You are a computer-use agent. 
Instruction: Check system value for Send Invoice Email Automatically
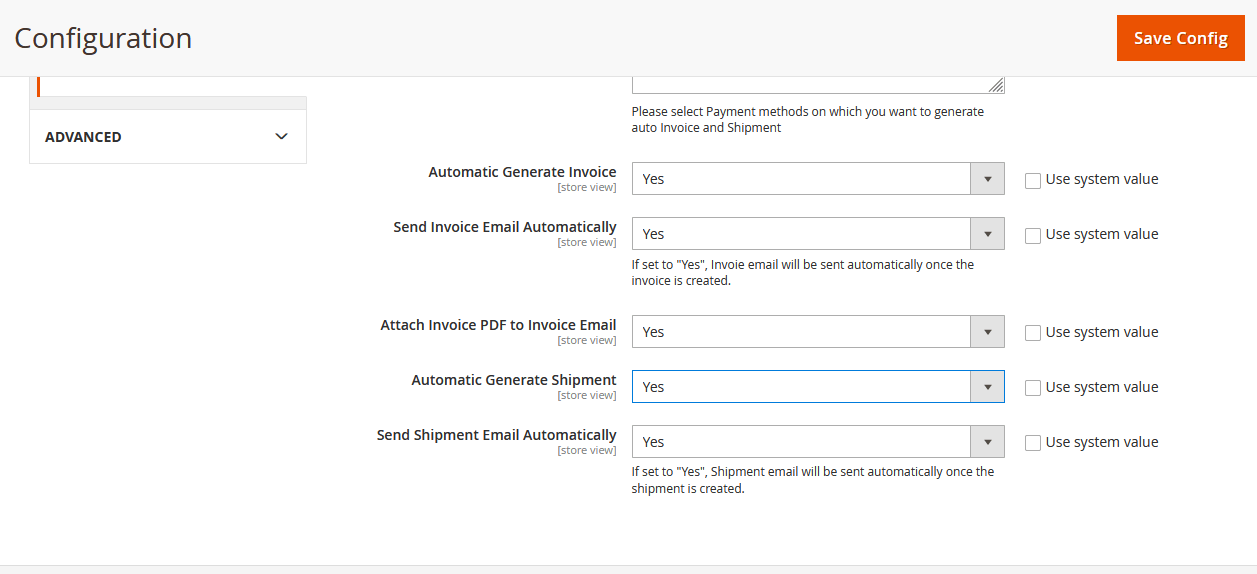click(x=1033, y=235)
